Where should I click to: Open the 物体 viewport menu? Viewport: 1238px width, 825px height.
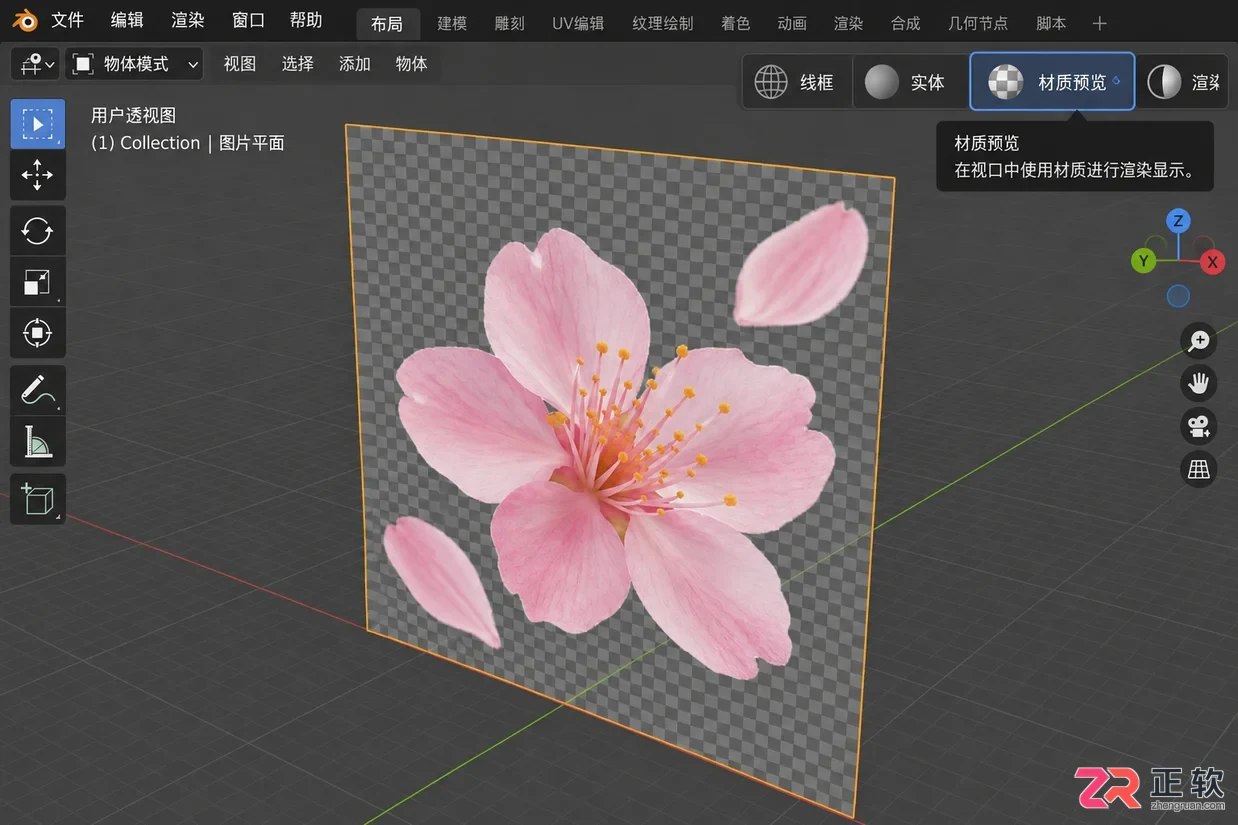(x=412, y=64)
